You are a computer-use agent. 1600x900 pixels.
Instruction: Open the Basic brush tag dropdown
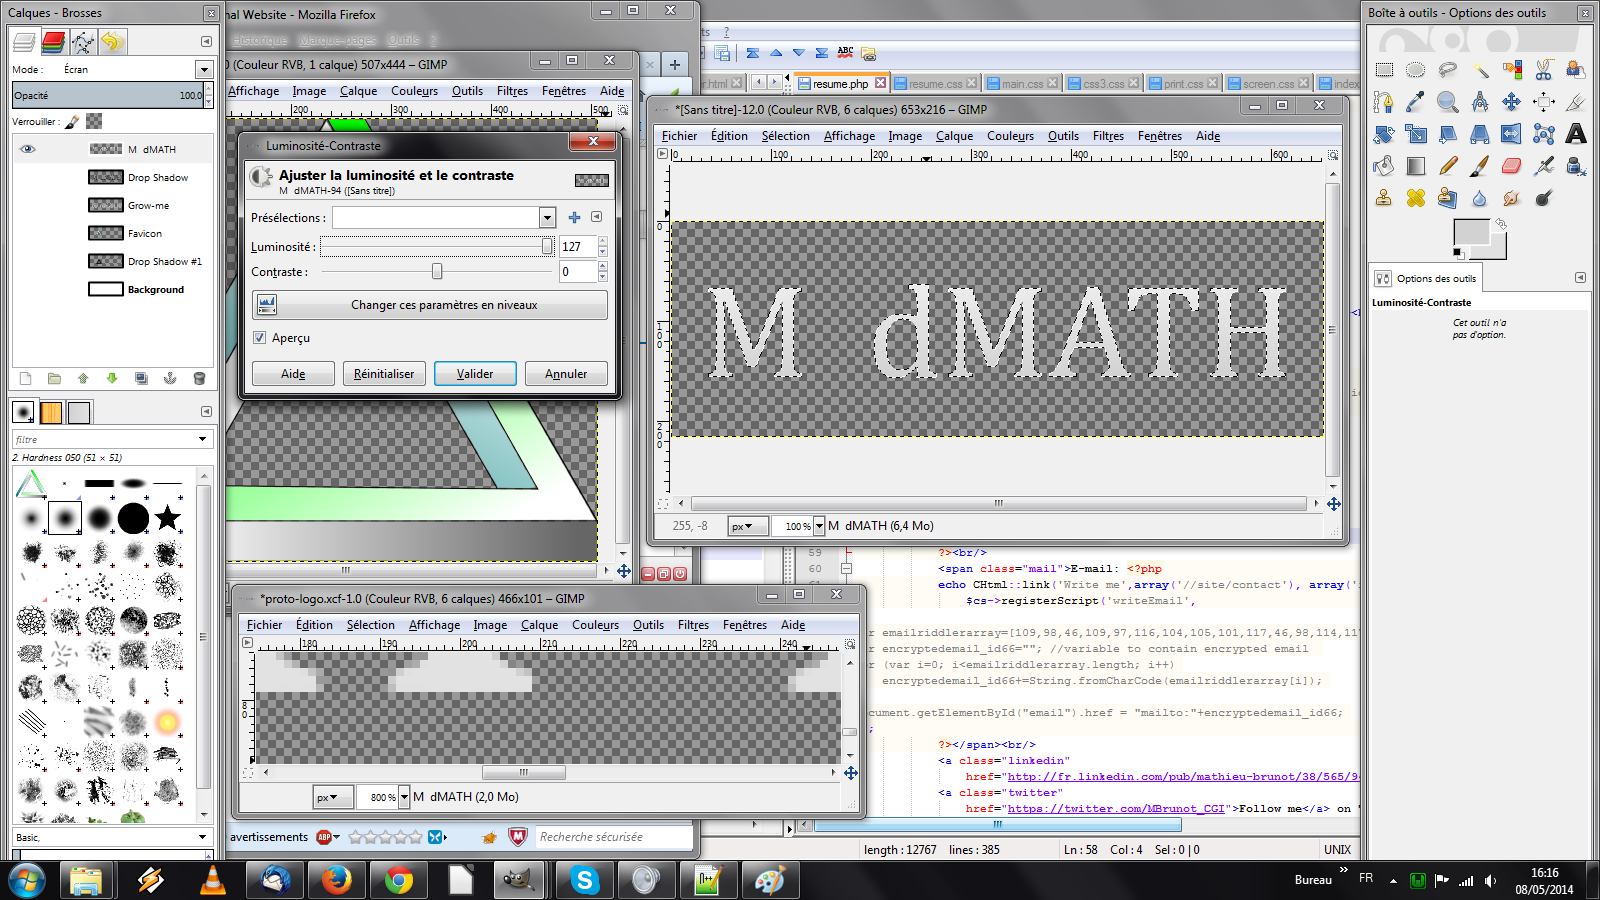202,837
